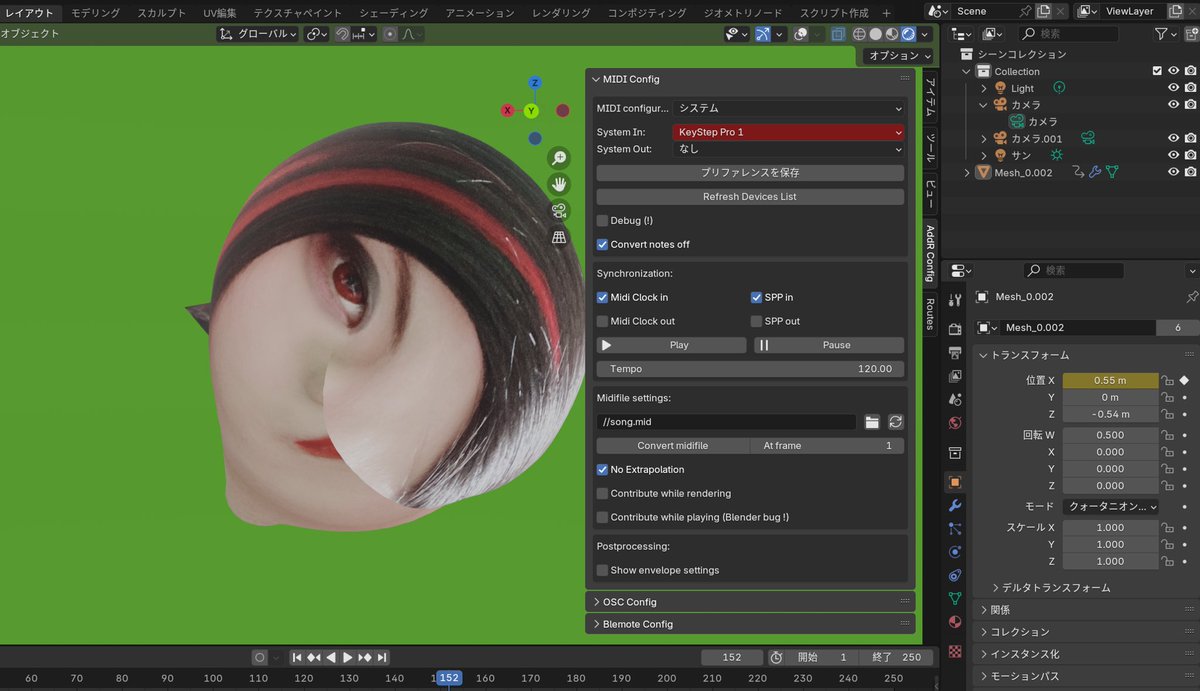Click reload icon beside //song.mid field

pos(896,422)
